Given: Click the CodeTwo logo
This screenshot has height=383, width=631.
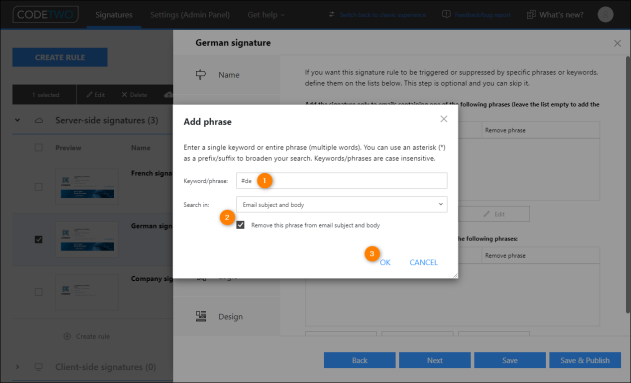Looking at the screenshot, I should click(x=45, y=14).
